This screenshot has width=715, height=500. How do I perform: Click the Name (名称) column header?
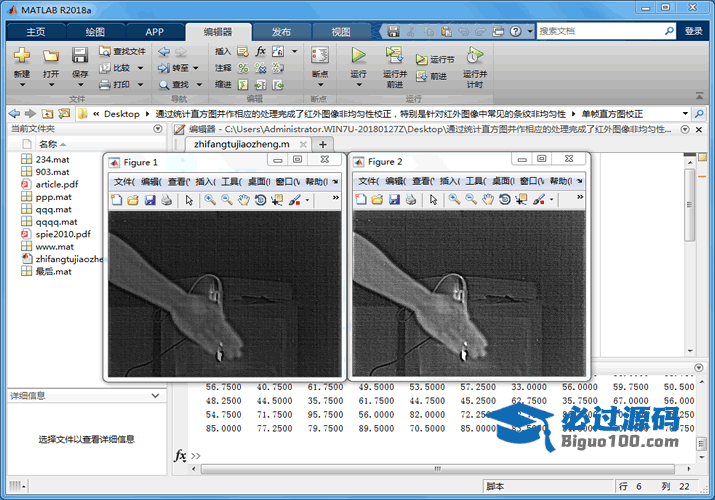click(x=48, y=144)
